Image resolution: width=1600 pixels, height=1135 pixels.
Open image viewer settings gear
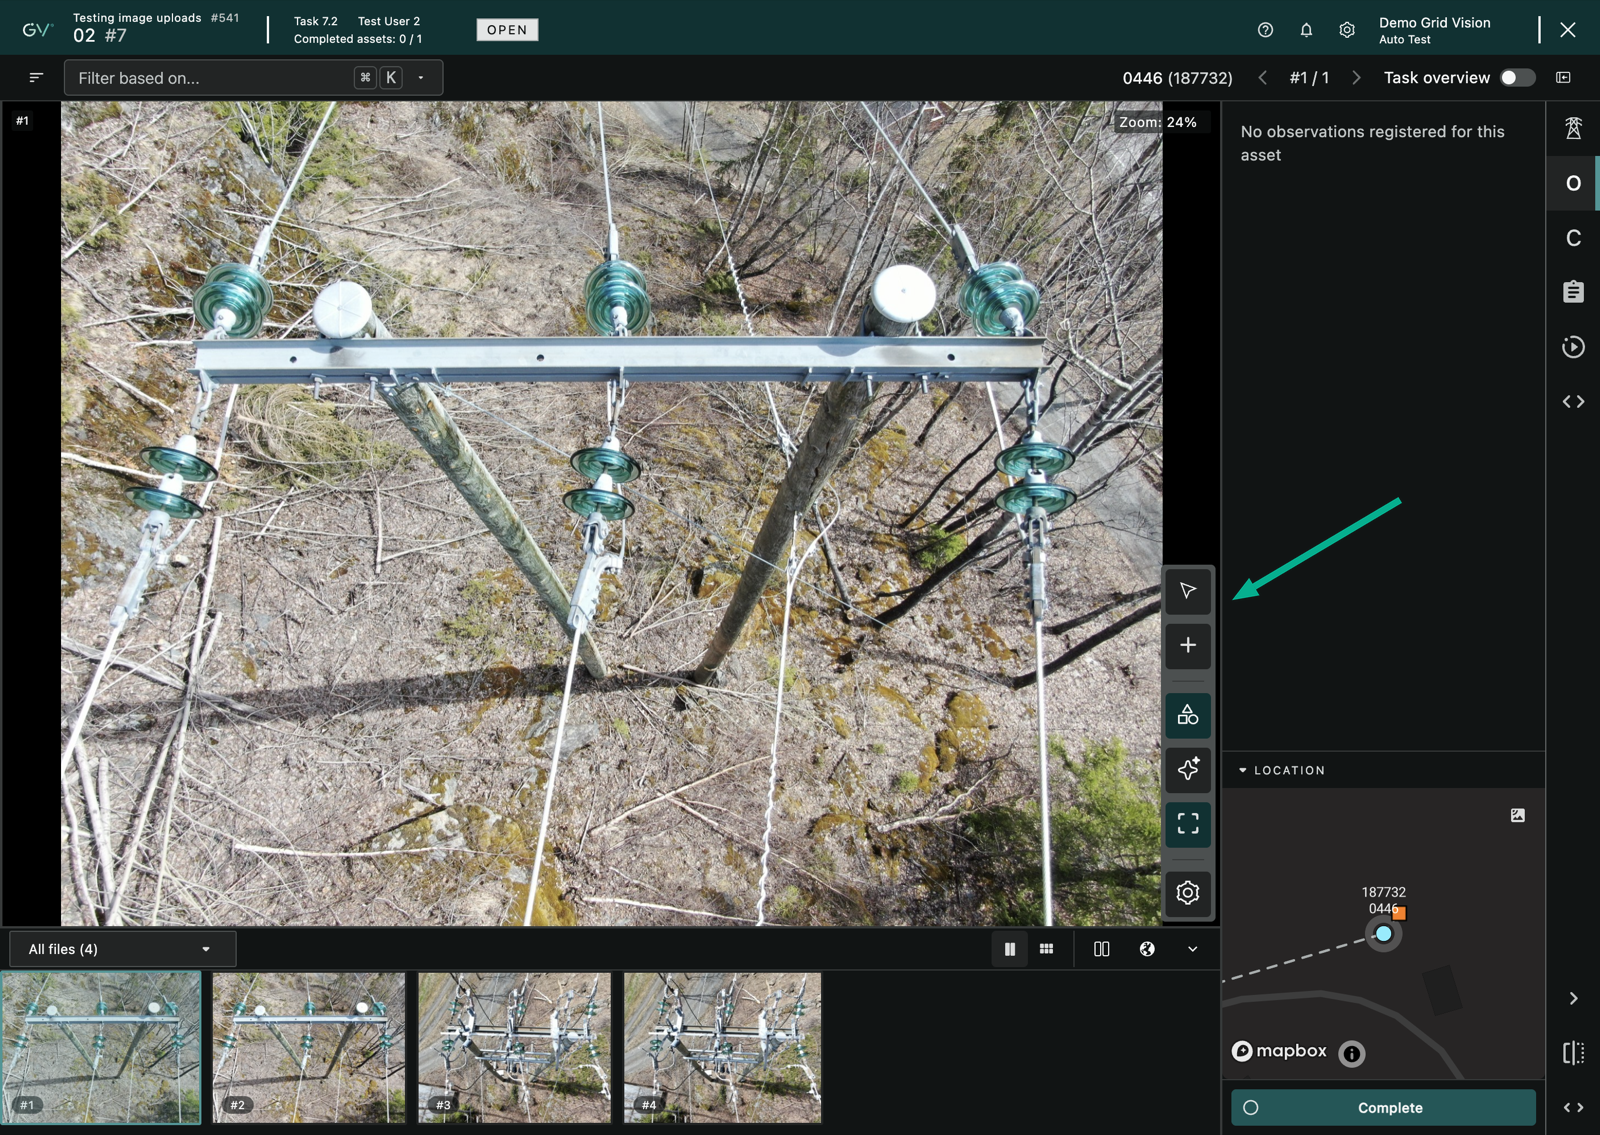click(1188, 892)
